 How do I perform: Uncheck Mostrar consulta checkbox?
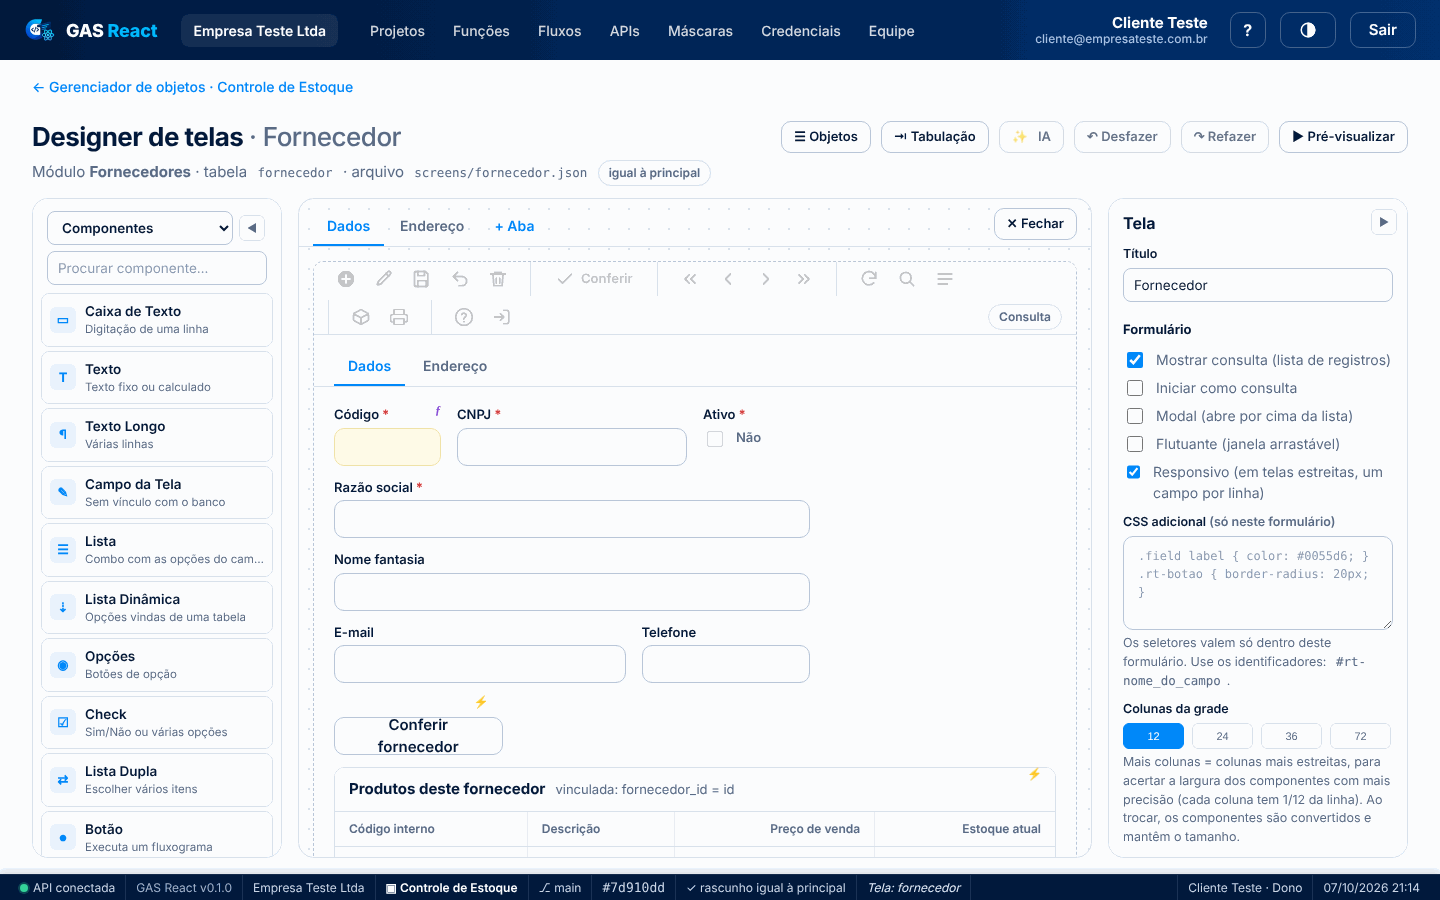pos(1135,360)
